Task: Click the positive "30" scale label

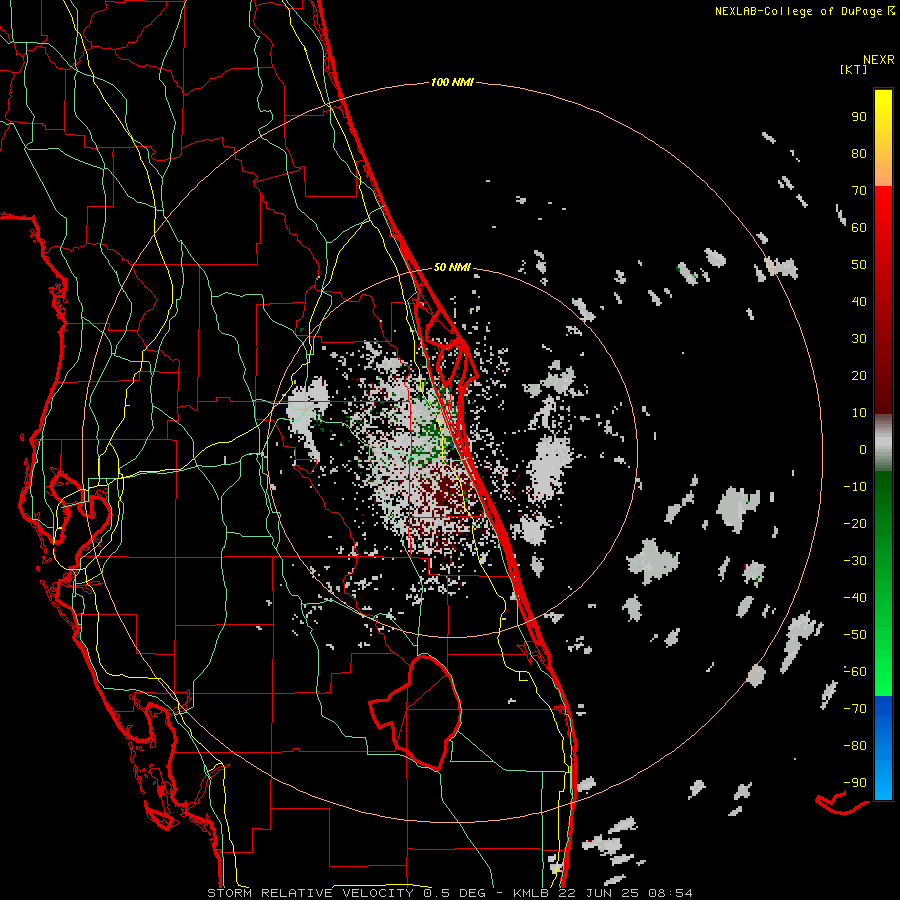Action: tap(859, 339)
